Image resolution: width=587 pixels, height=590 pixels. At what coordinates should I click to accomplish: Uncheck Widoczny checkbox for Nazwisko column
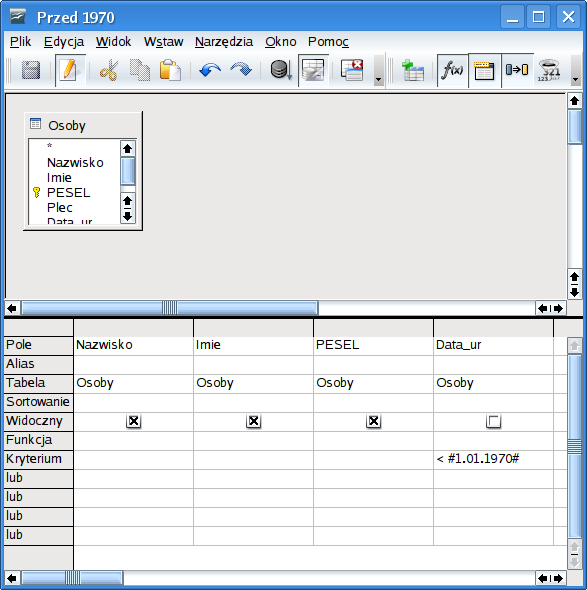(134, 421)
